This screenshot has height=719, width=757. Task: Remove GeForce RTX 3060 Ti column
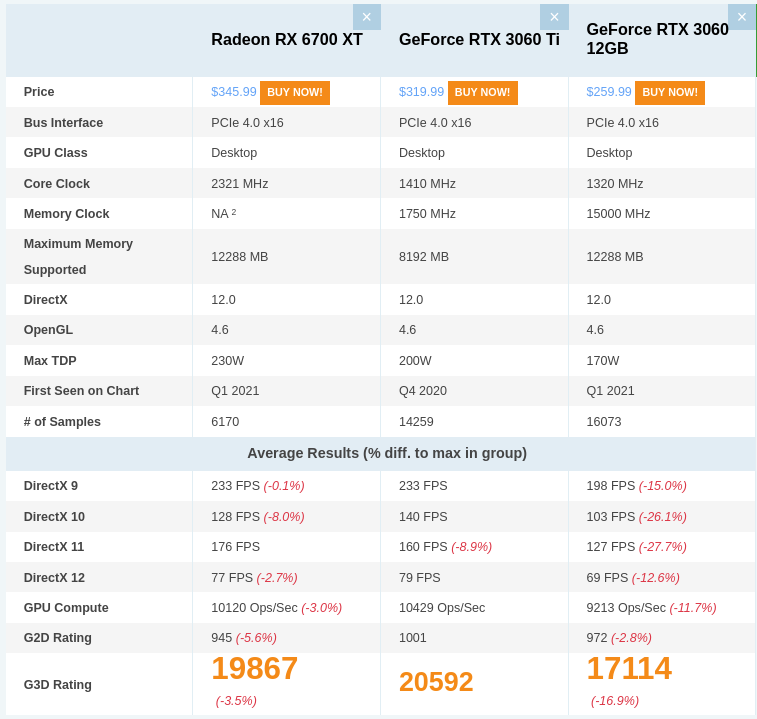[x=554, y=17]
